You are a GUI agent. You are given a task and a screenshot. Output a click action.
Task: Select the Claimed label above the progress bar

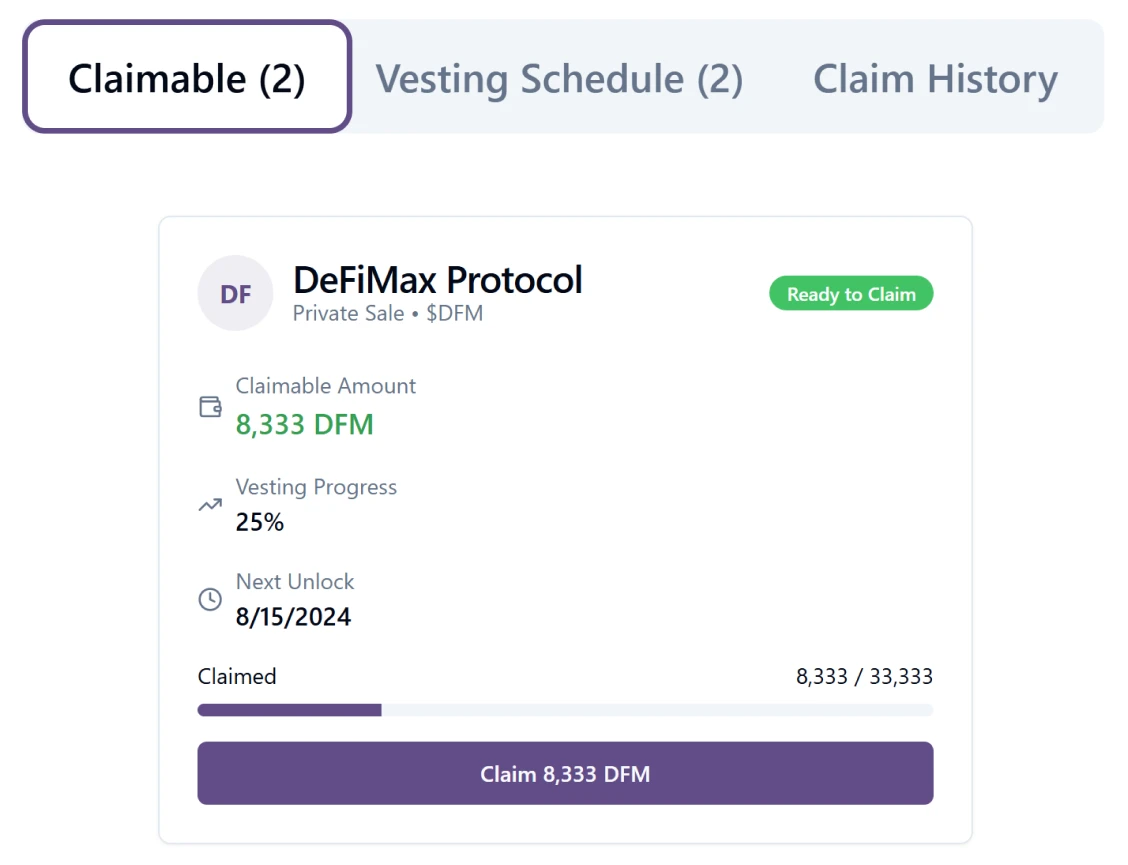pos(237,676)
